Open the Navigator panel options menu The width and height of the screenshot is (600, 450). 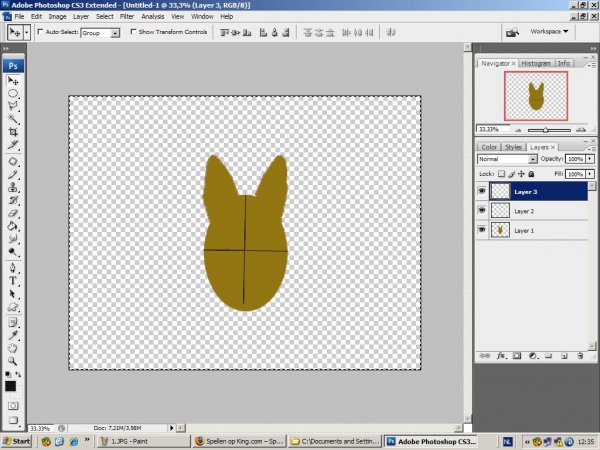coord(593,65)
